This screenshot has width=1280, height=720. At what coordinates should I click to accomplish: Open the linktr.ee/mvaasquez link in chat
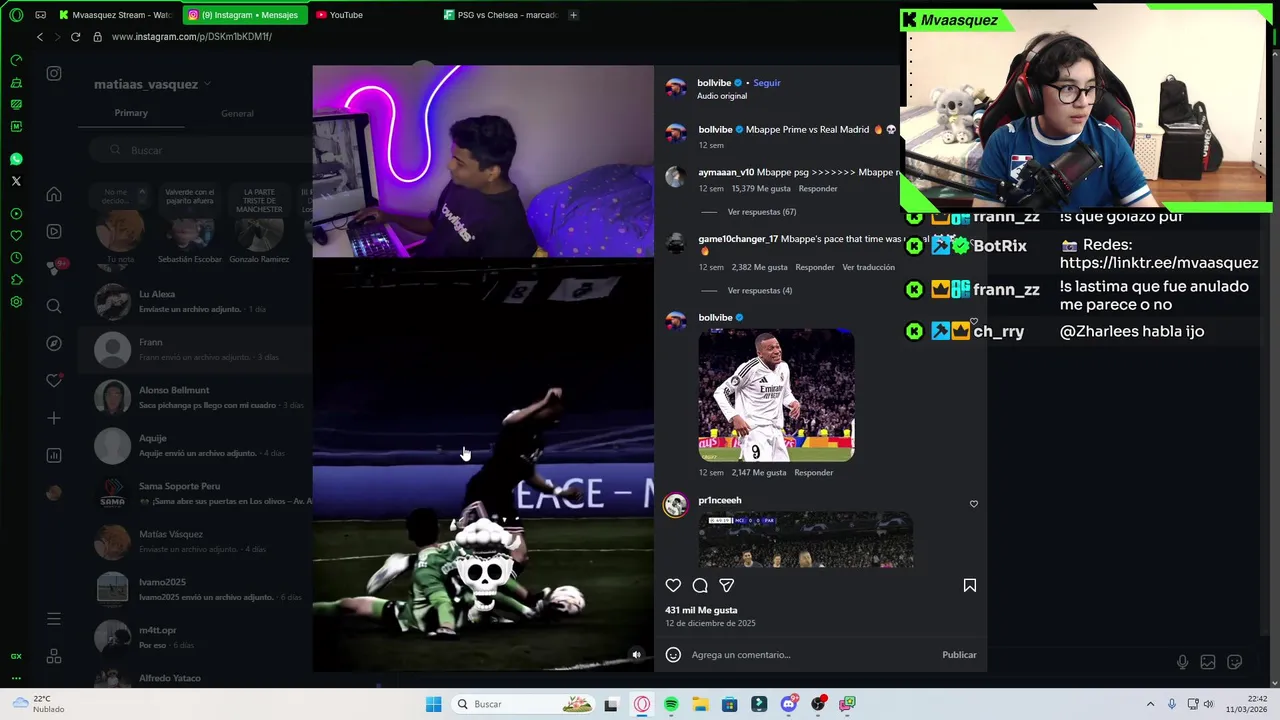coord(1159,263)
